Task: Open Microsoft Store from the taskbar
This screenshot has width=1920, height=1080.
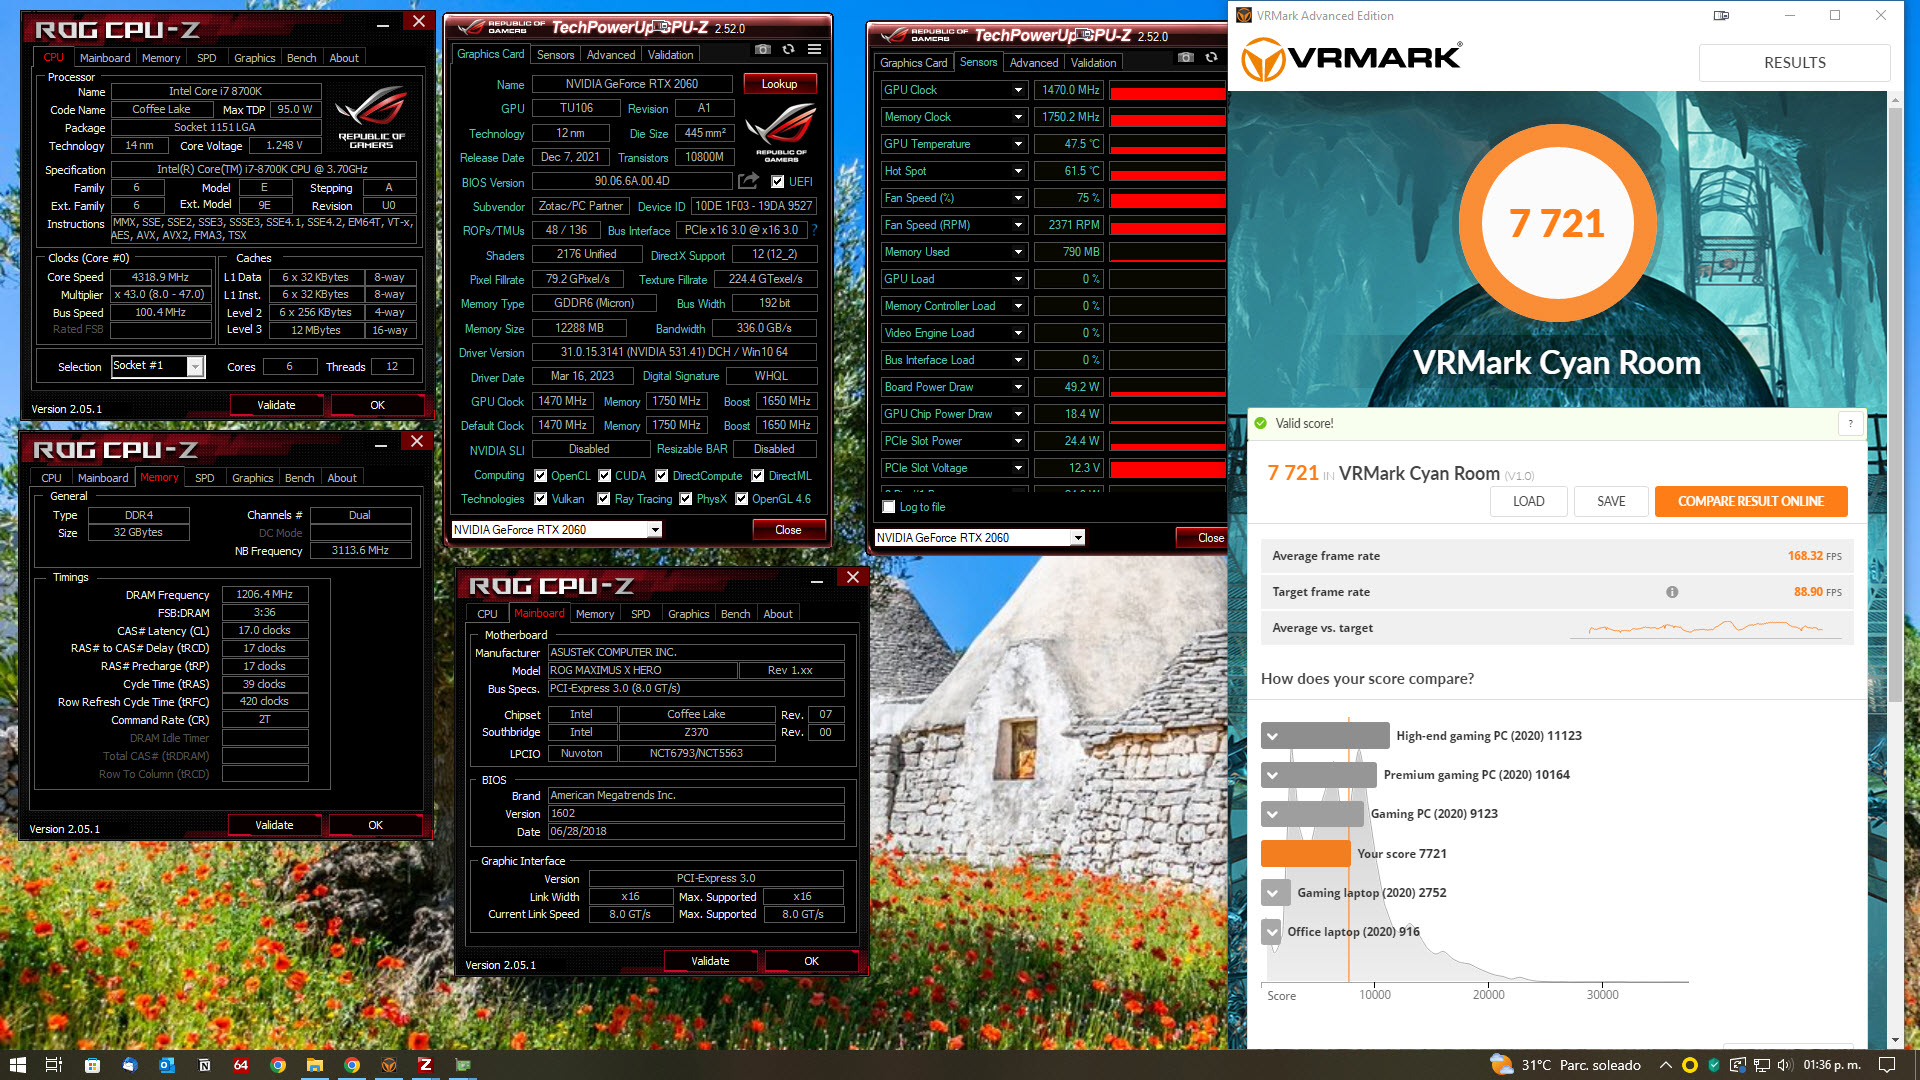Action: click(x=92, y=1065)
